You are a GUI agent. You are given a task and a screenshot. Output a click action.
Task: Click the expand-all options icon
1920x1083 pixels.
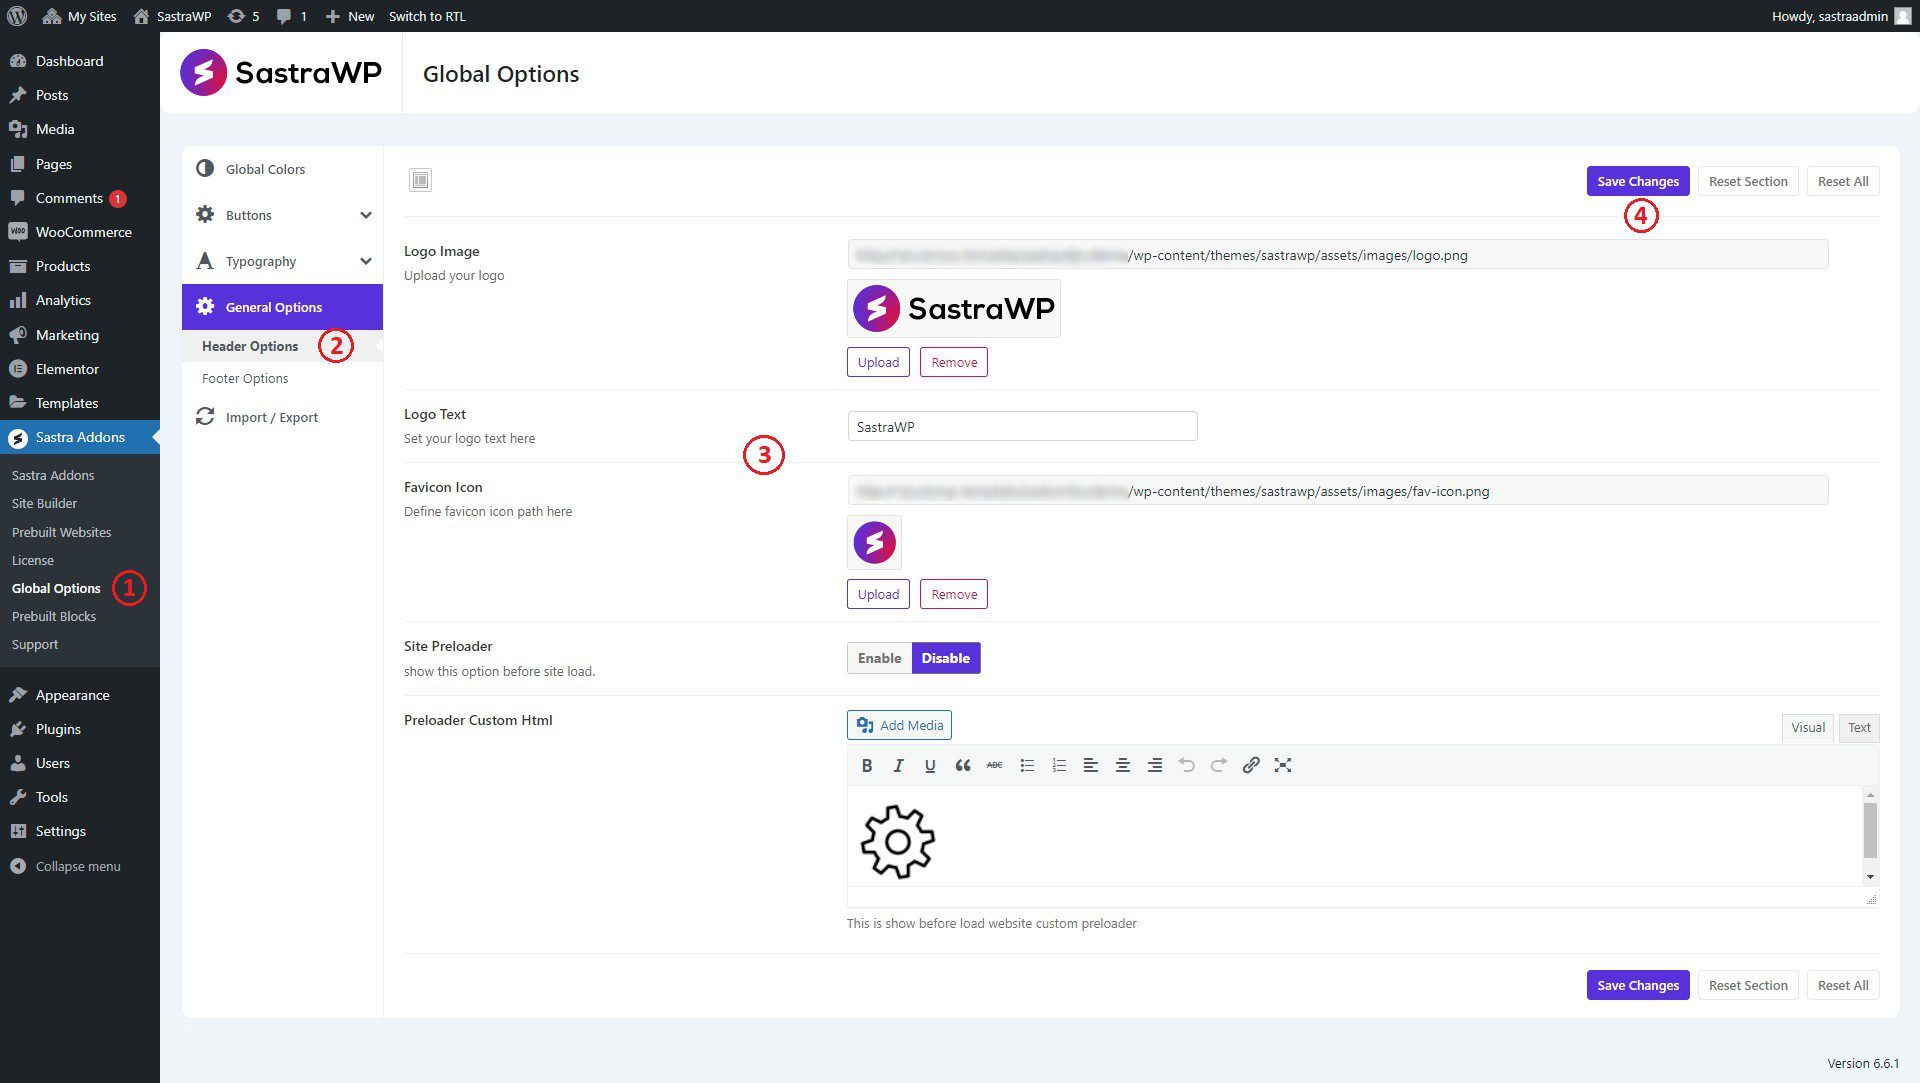click(x=420, y=180)
